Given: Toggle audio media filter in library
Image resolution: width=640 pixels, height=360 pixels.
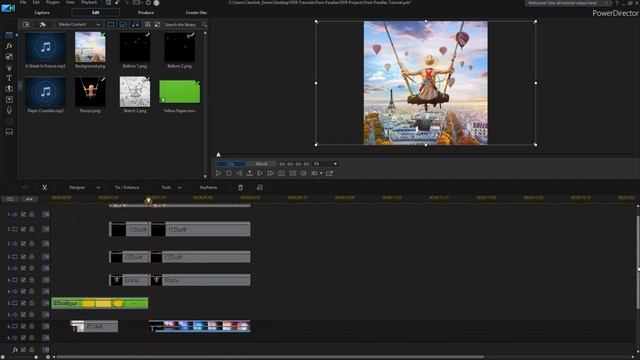Looking at the screenshot, I should (x=135, y=24).
